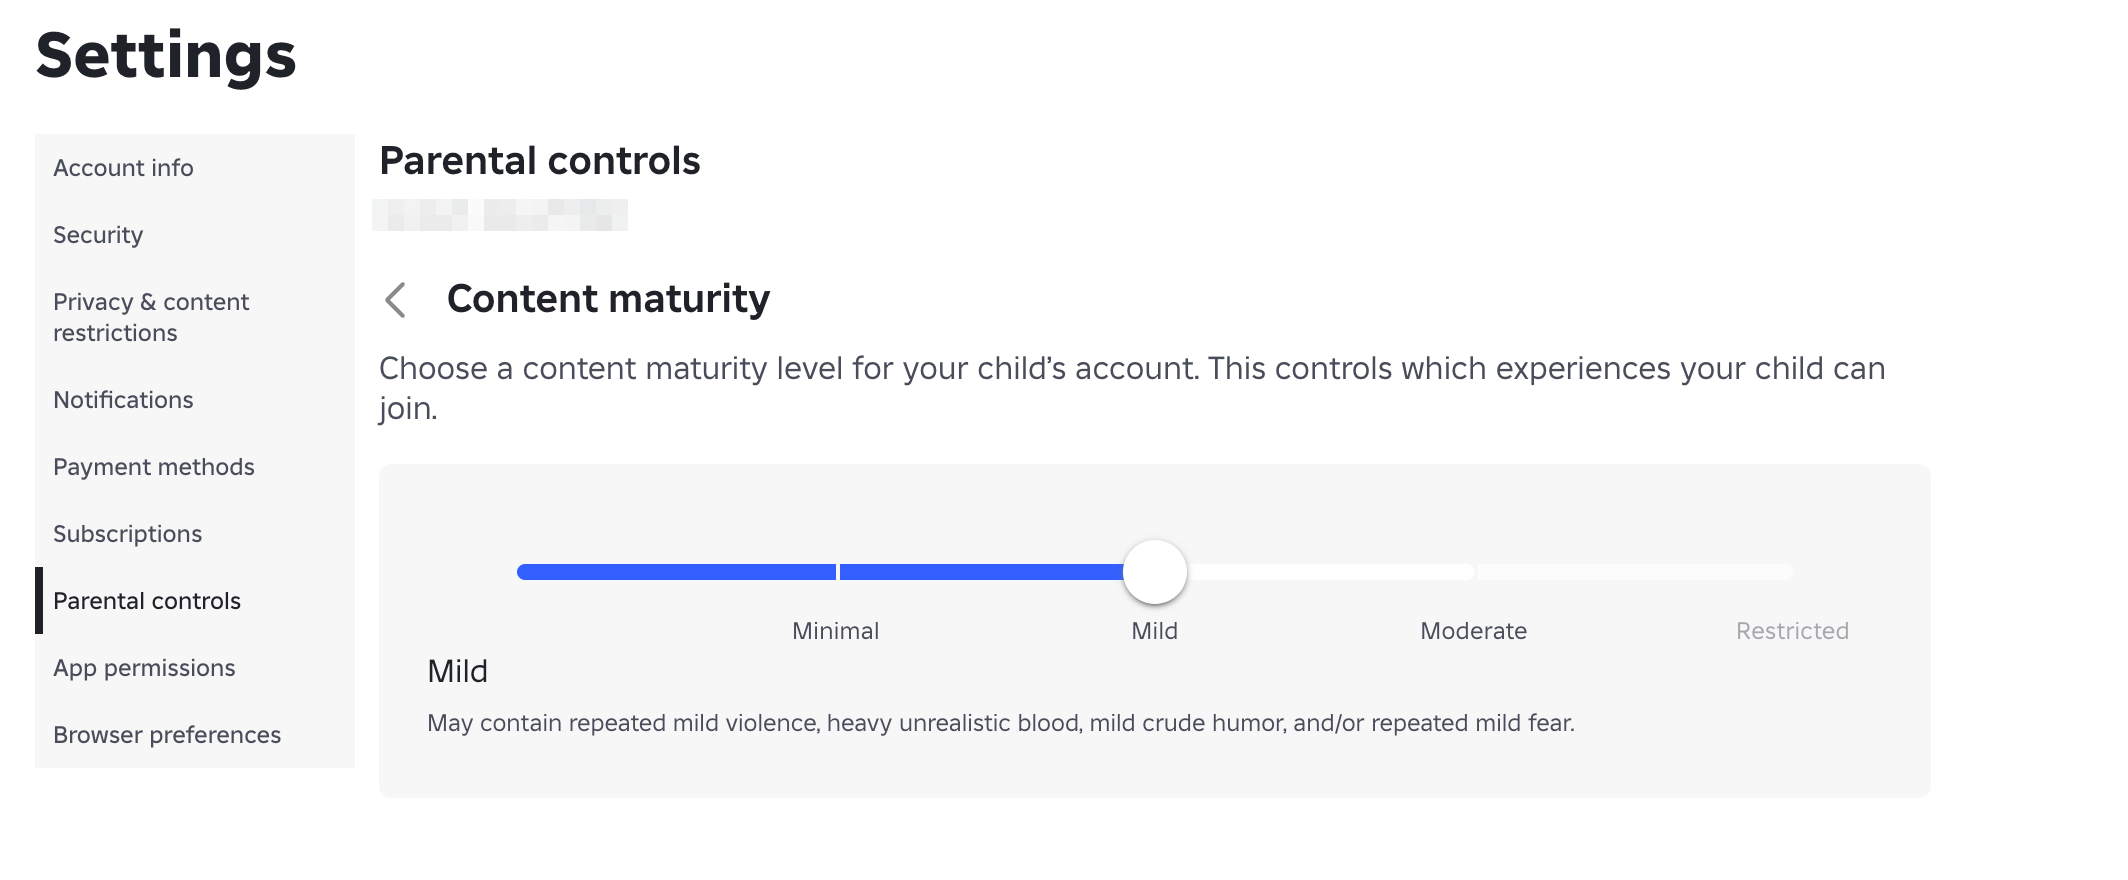Open Account info settings
The width and height of the screenshot is (2128, 880).
[124, 167]
